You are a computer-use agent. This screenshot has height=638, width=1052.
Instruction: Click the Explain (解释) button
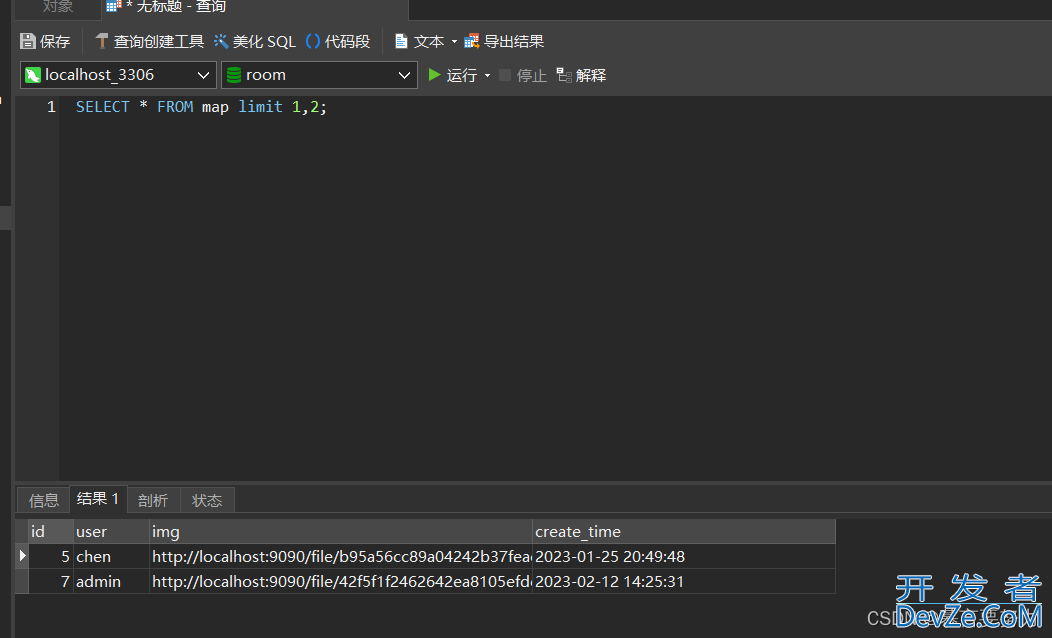click(x=581, y=75)
